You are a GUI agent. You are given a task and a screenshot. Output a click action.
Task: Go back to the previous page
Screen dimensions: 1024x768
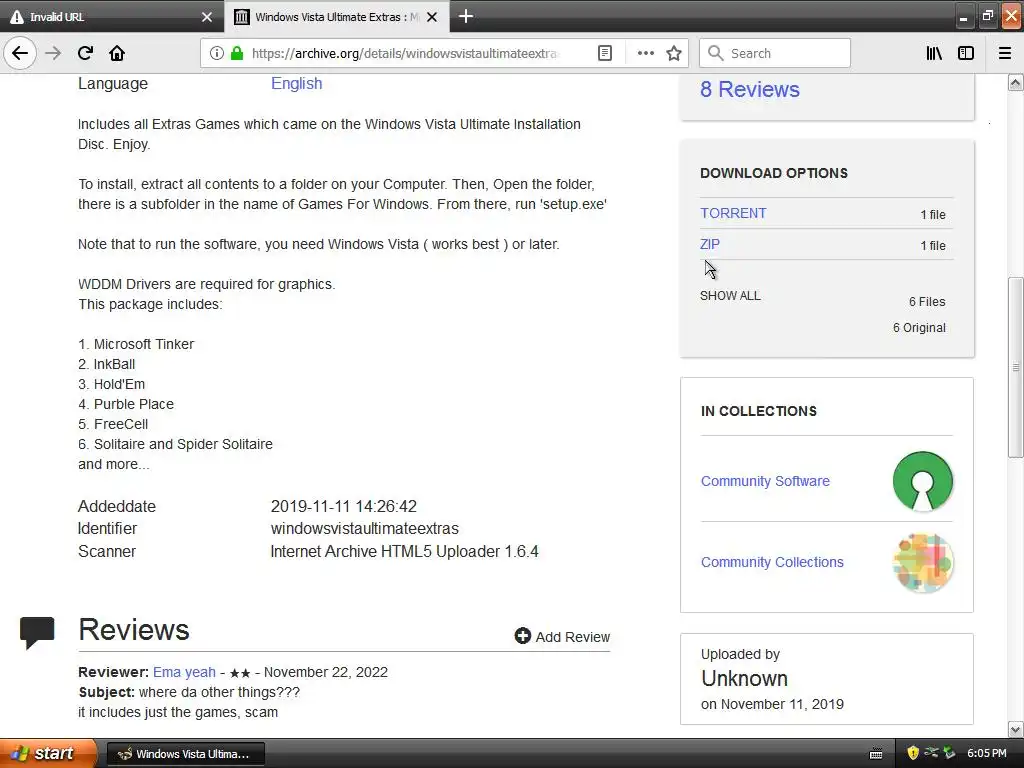coord(20,53)
